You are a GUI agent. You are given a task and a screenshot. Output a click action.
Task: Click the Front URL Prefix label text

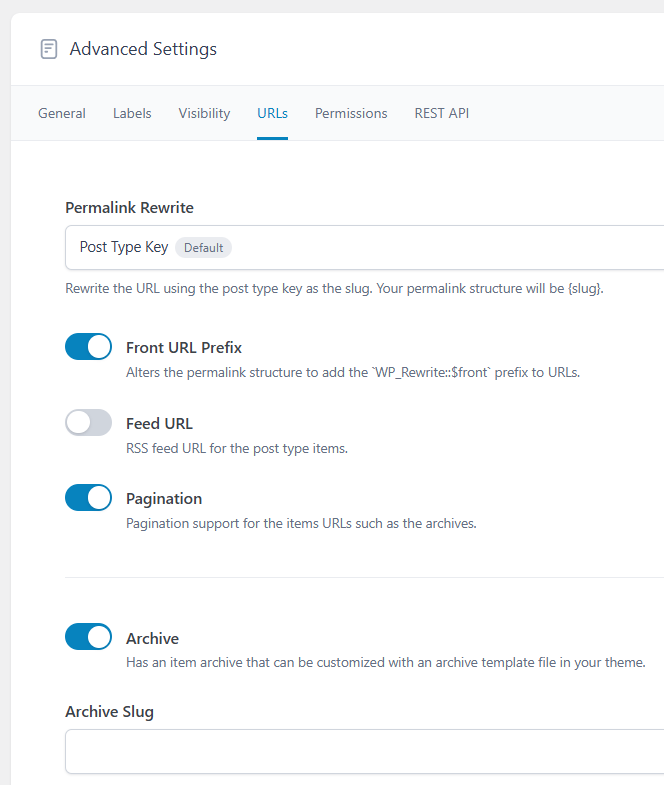coord(184,348)
